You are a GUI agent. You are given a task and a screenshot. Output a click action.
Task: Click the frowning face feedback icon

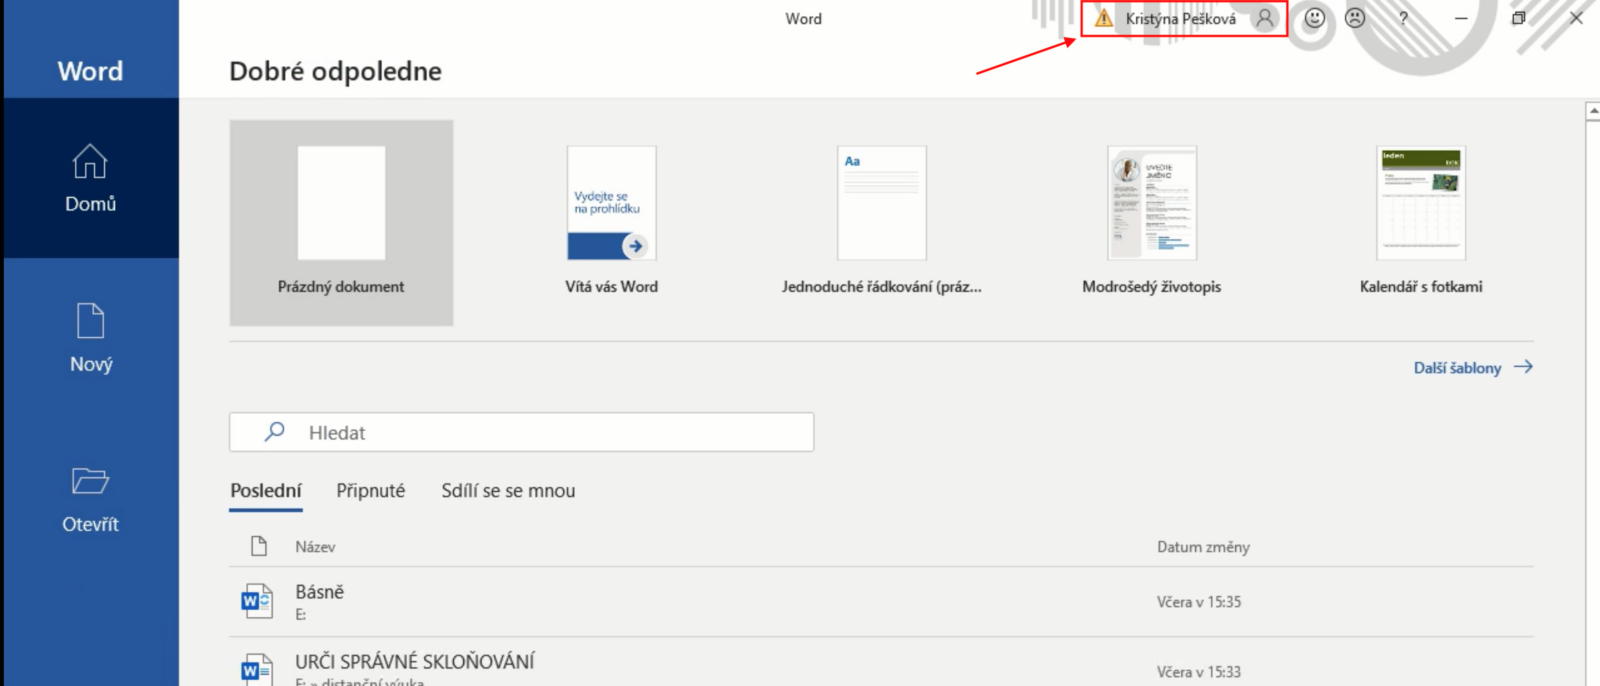click(1355, 18)
